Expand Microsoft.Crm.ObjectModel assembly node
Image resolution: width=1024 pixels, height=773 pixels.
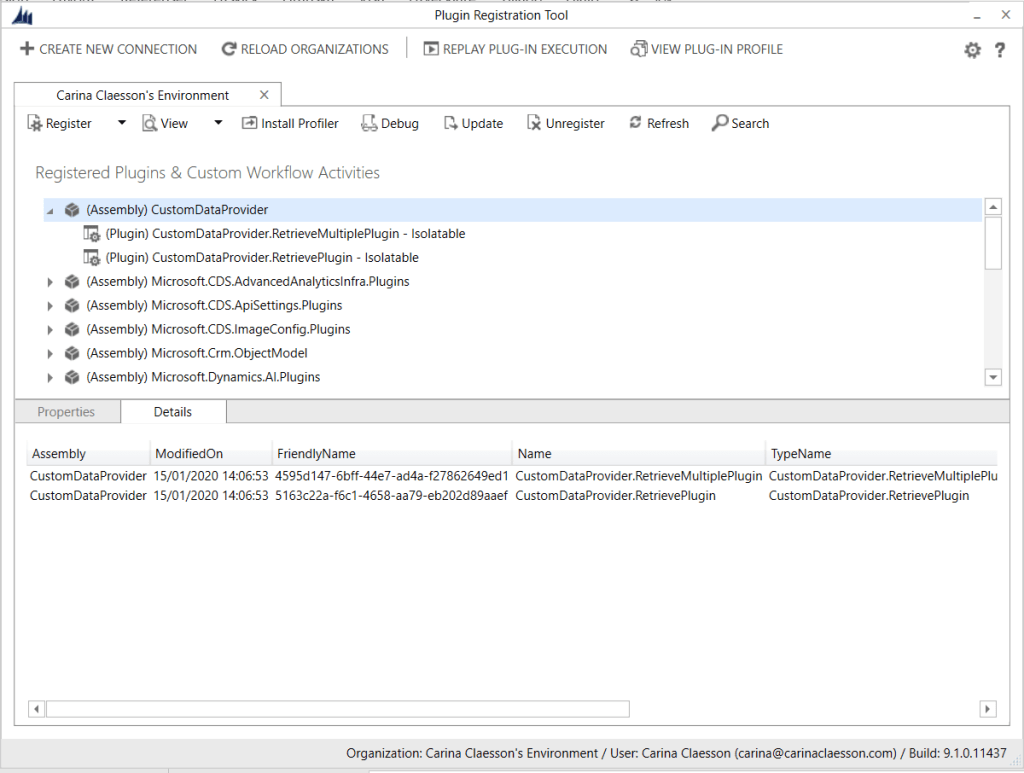(50, 353)
